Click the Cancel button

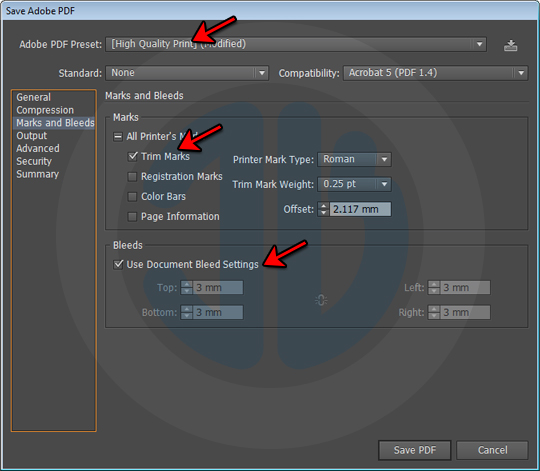click(492, 450)
